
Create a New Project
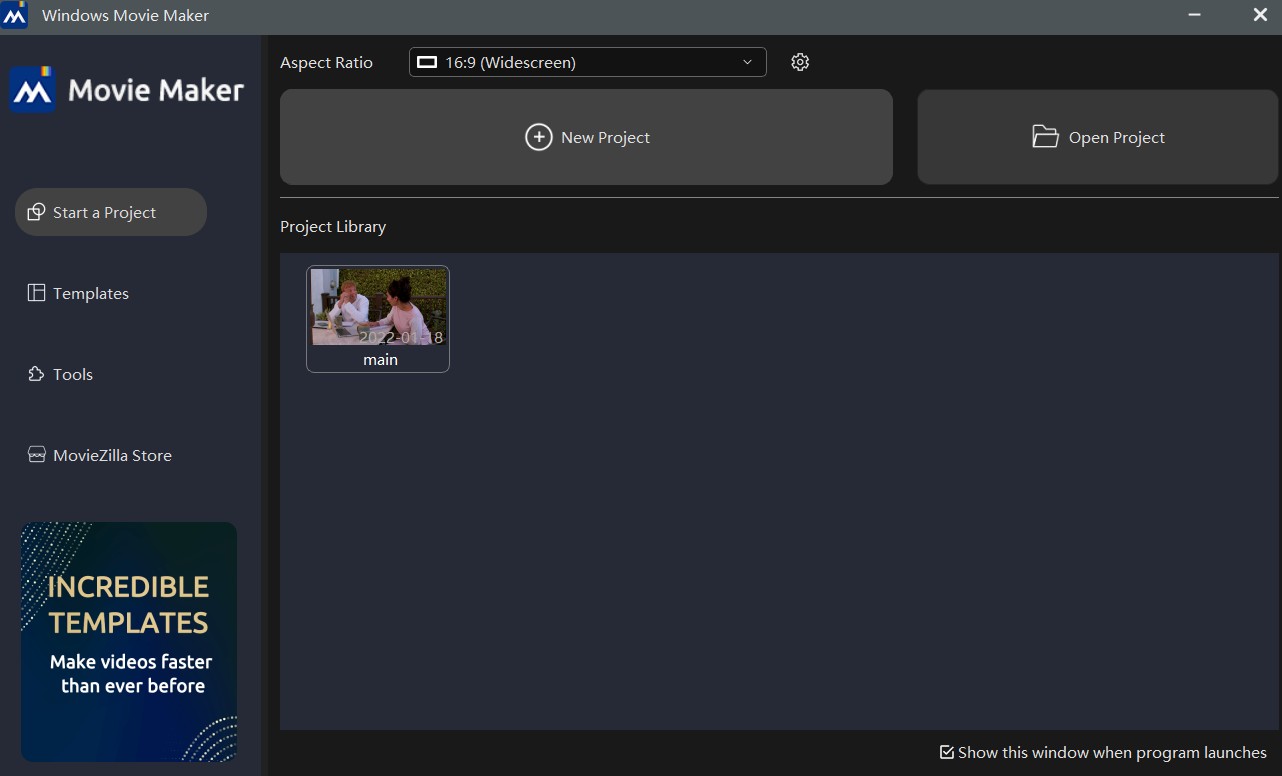pos(586,137)
